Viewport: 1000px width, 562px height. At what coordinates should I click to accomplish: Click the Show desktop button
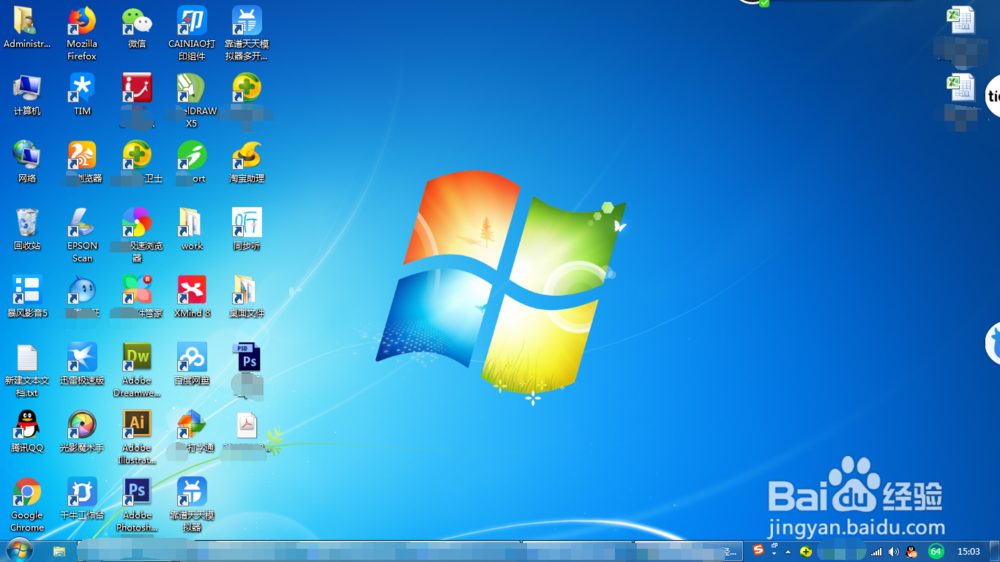coord(995,551)
